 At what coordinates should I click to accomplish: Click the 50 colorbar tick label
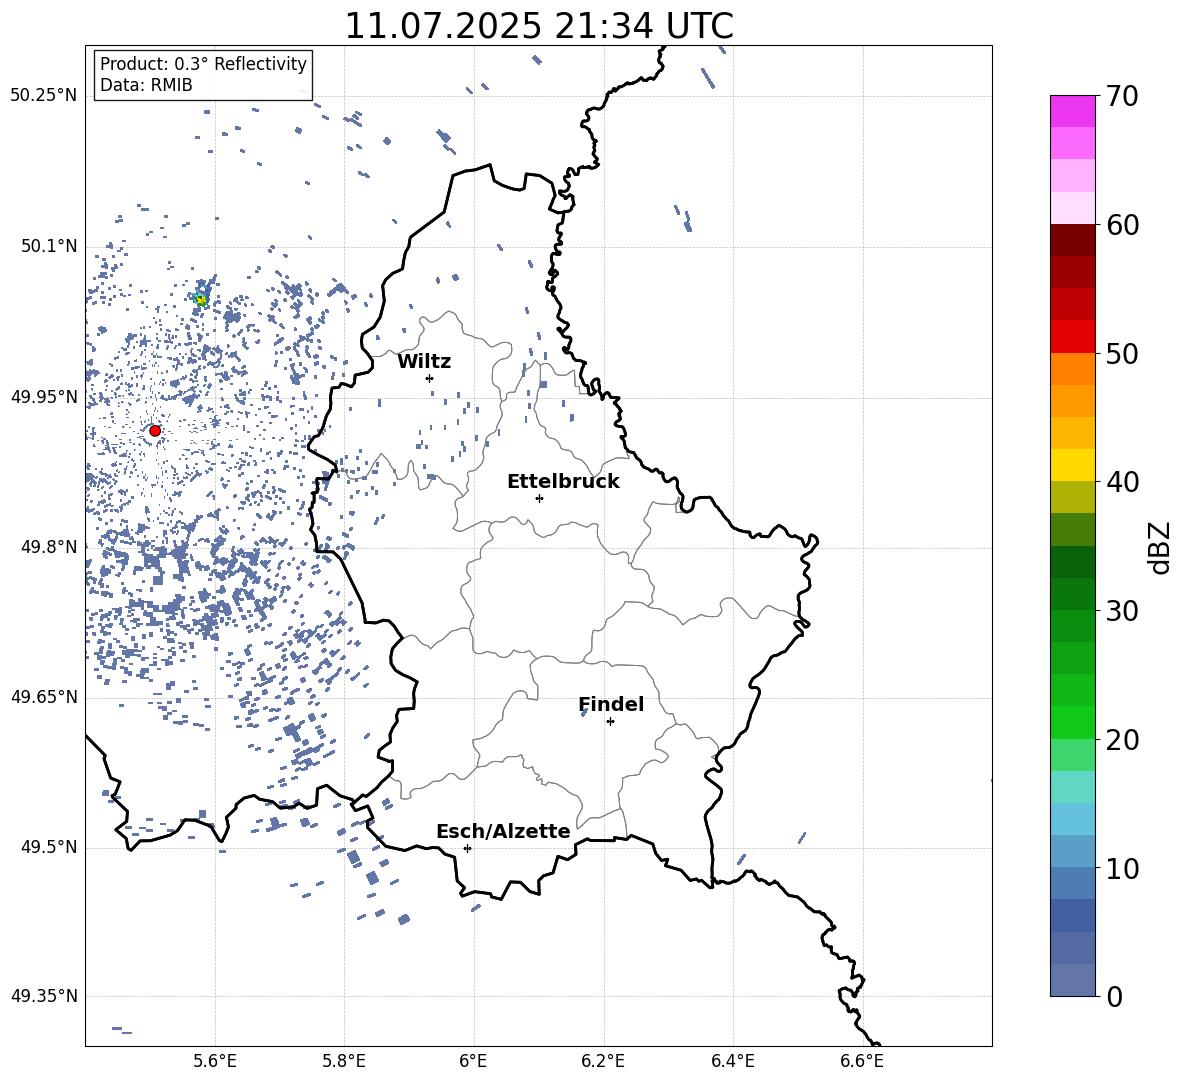1122,353
